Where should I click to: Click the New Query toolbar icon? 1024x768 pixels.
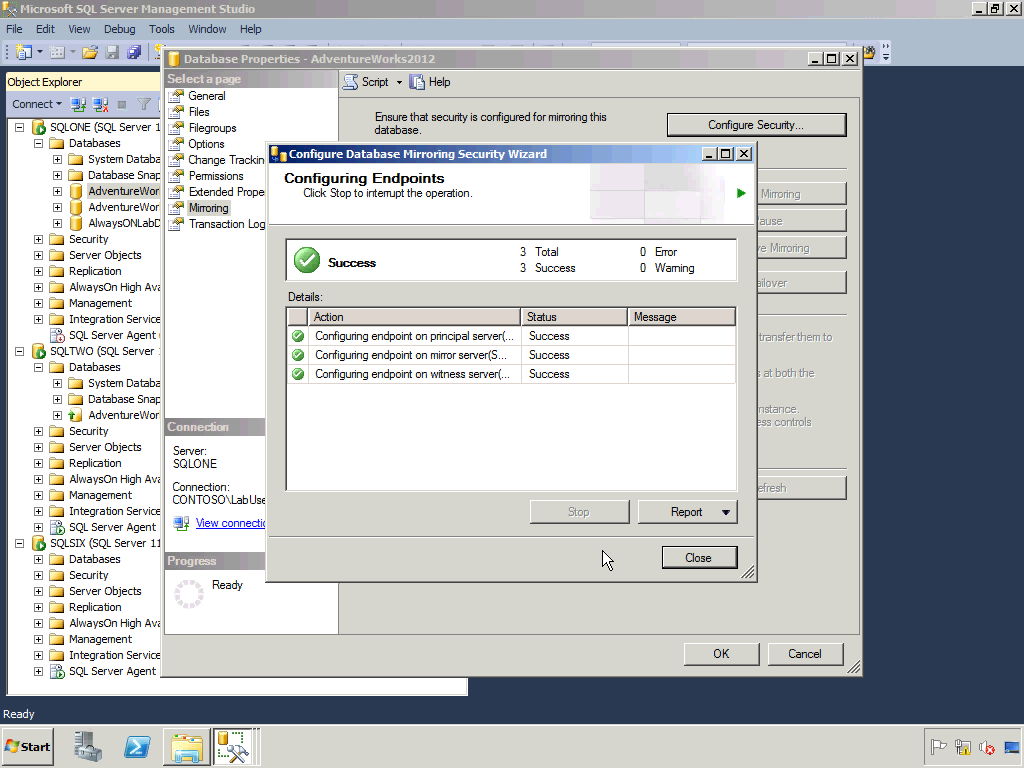tap(24, 52)
